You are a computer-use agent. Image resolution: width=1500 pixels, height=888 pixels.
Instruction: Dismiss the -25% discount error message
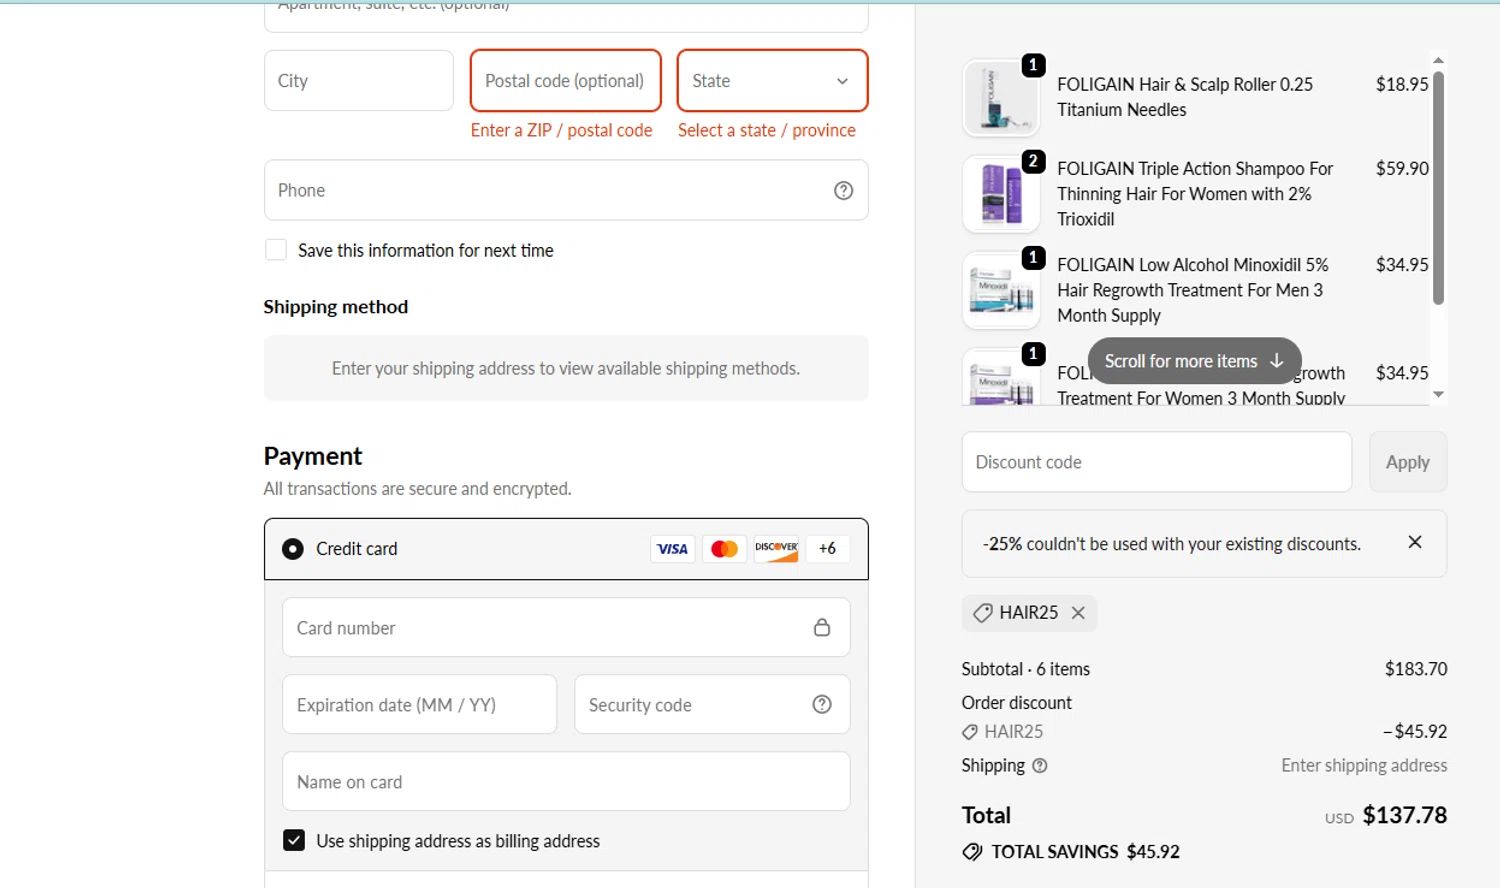1414,542
